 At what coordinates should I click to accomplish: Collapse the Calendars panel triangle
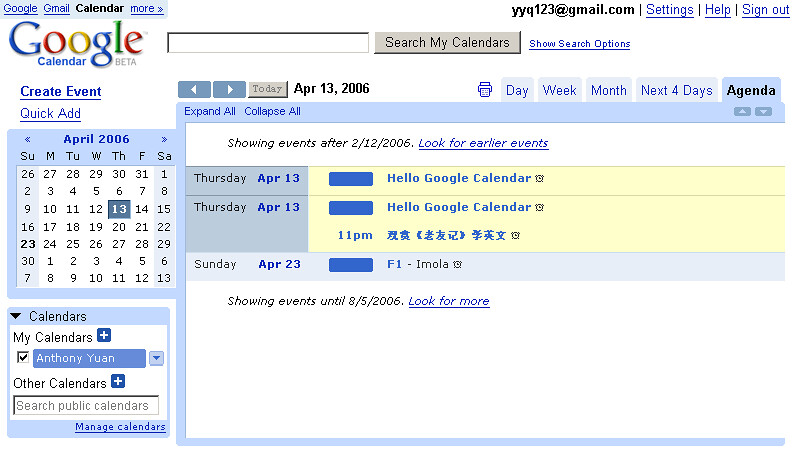(x=16, y=316)
